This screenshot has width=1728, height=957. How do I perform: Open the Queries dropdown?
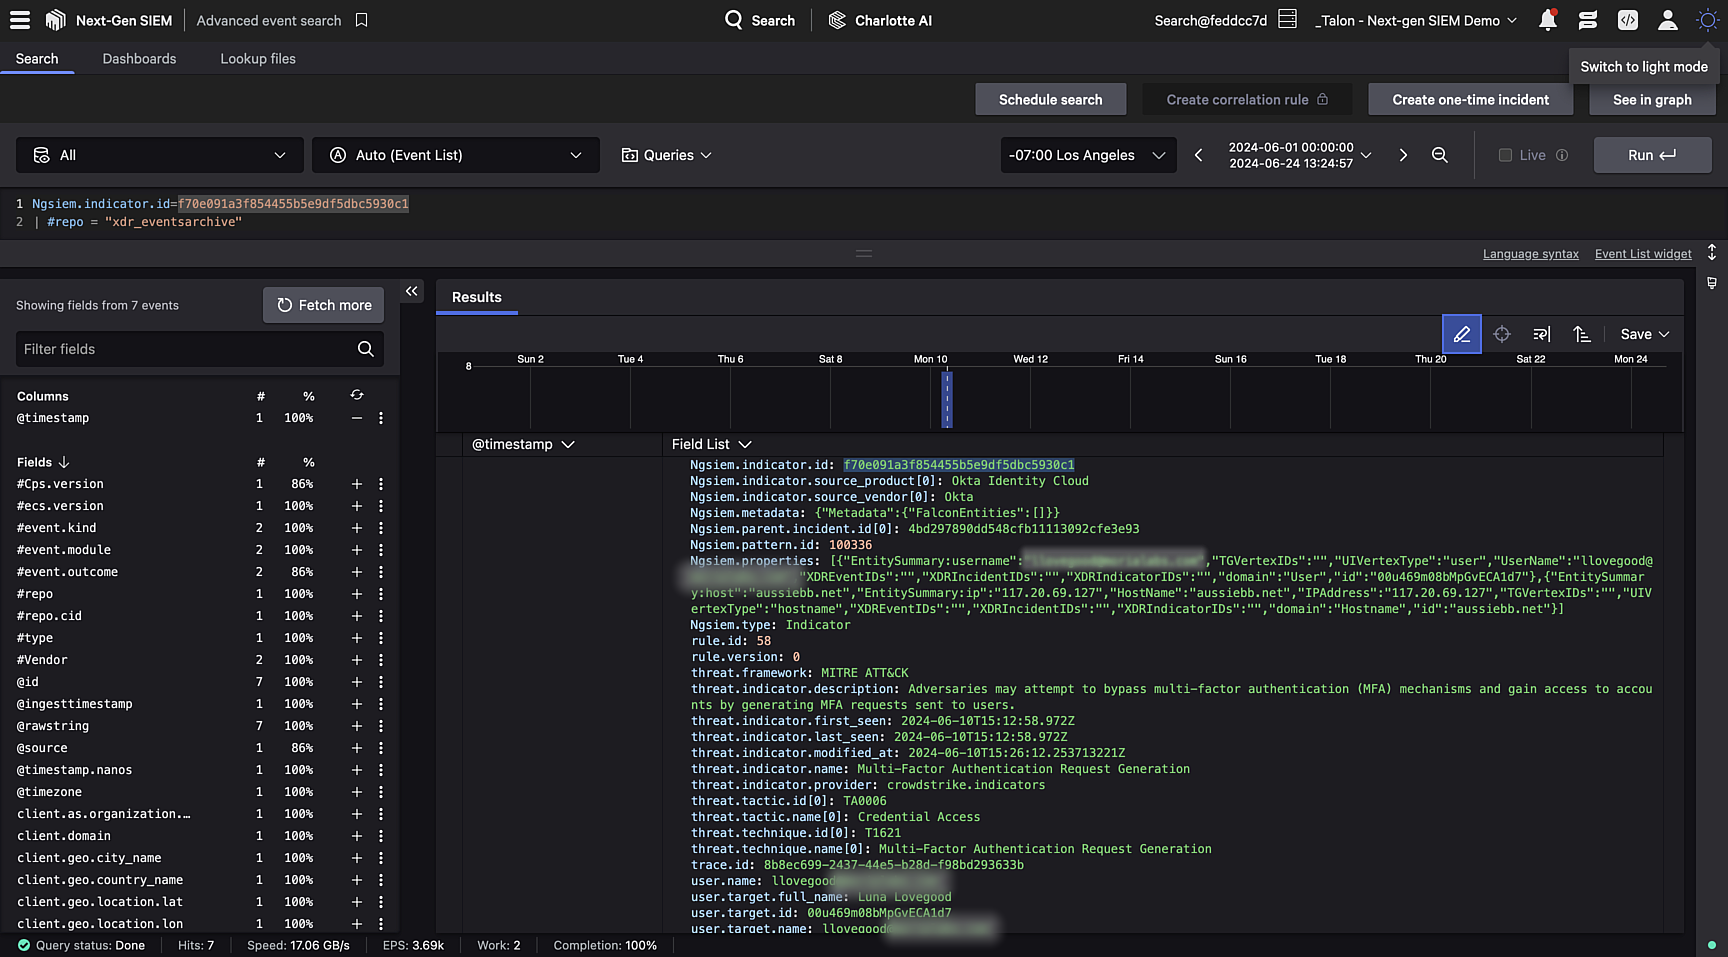pos(665,155)
